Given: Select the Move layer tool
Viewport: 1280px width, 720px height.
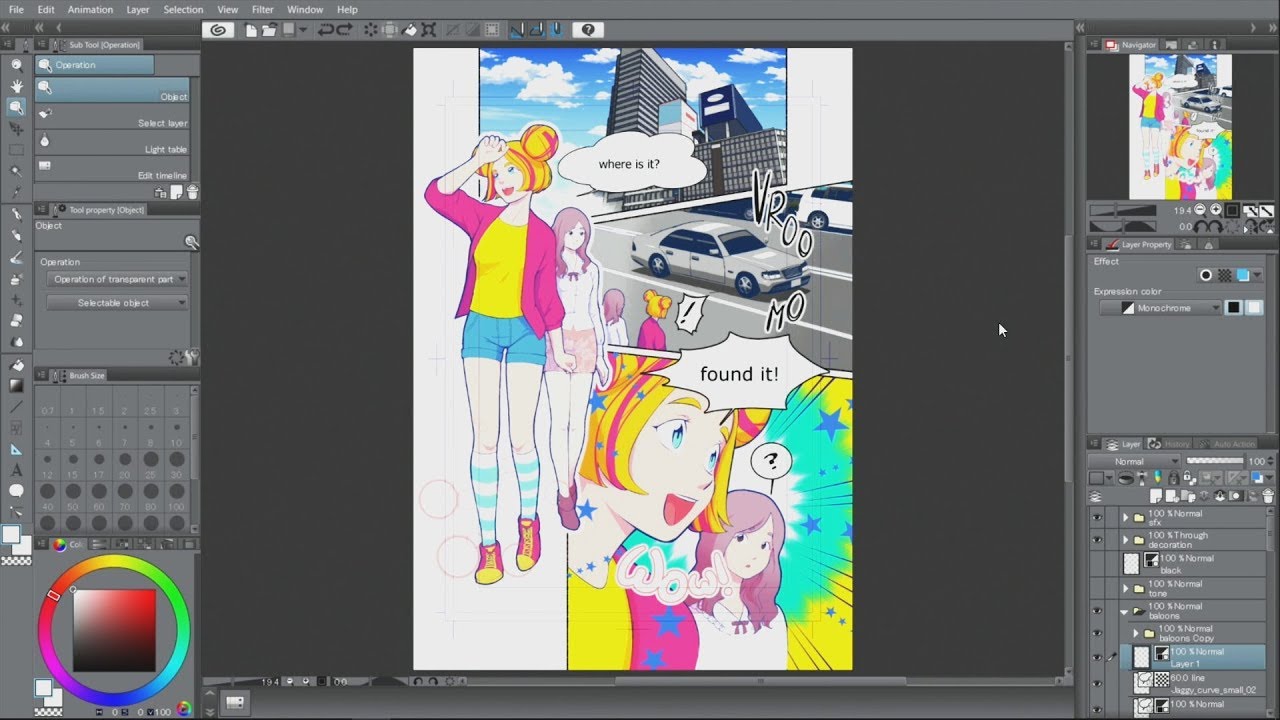Looking at the screenshot, I should 16,129.
